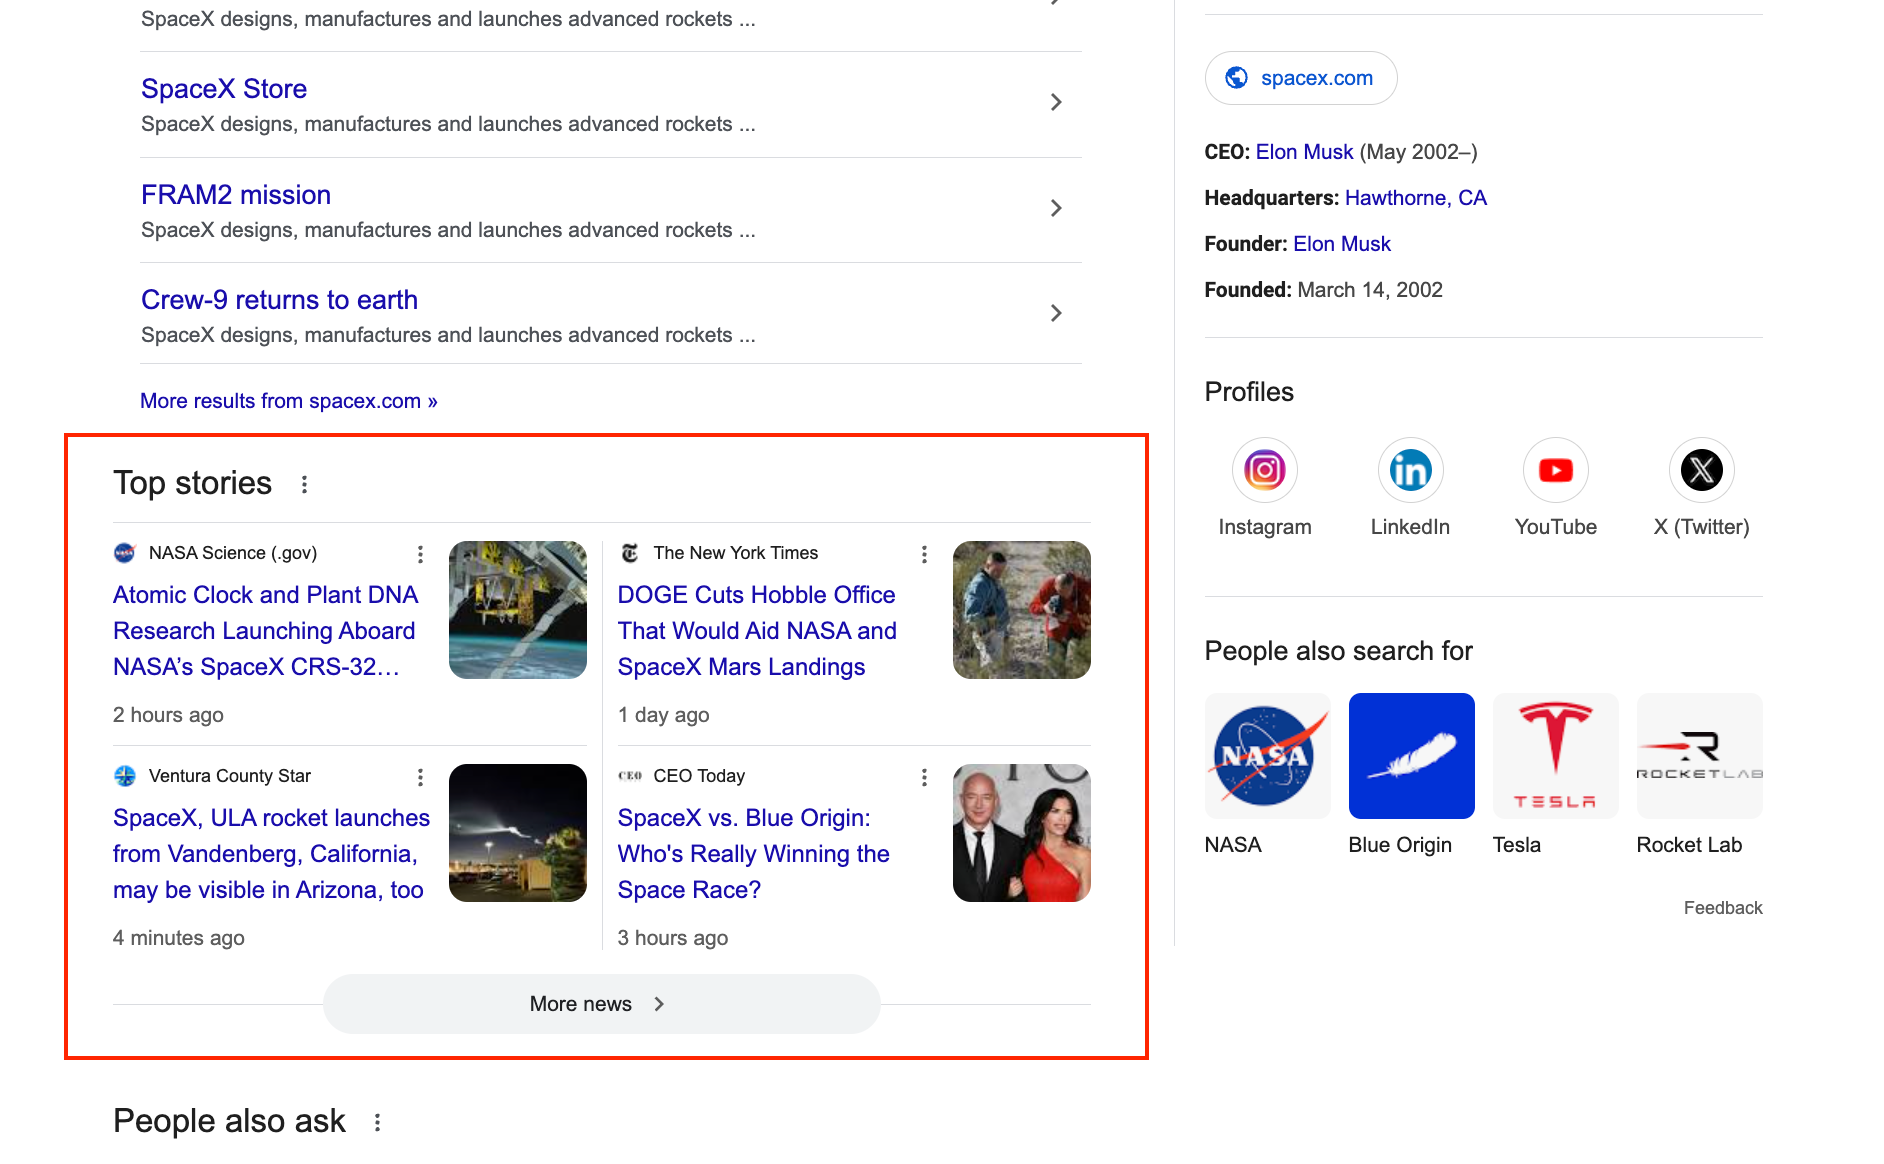Open options for Ventura County Star story
The width and height of the screenshot is (1884, 1164).
coord(420,777)
